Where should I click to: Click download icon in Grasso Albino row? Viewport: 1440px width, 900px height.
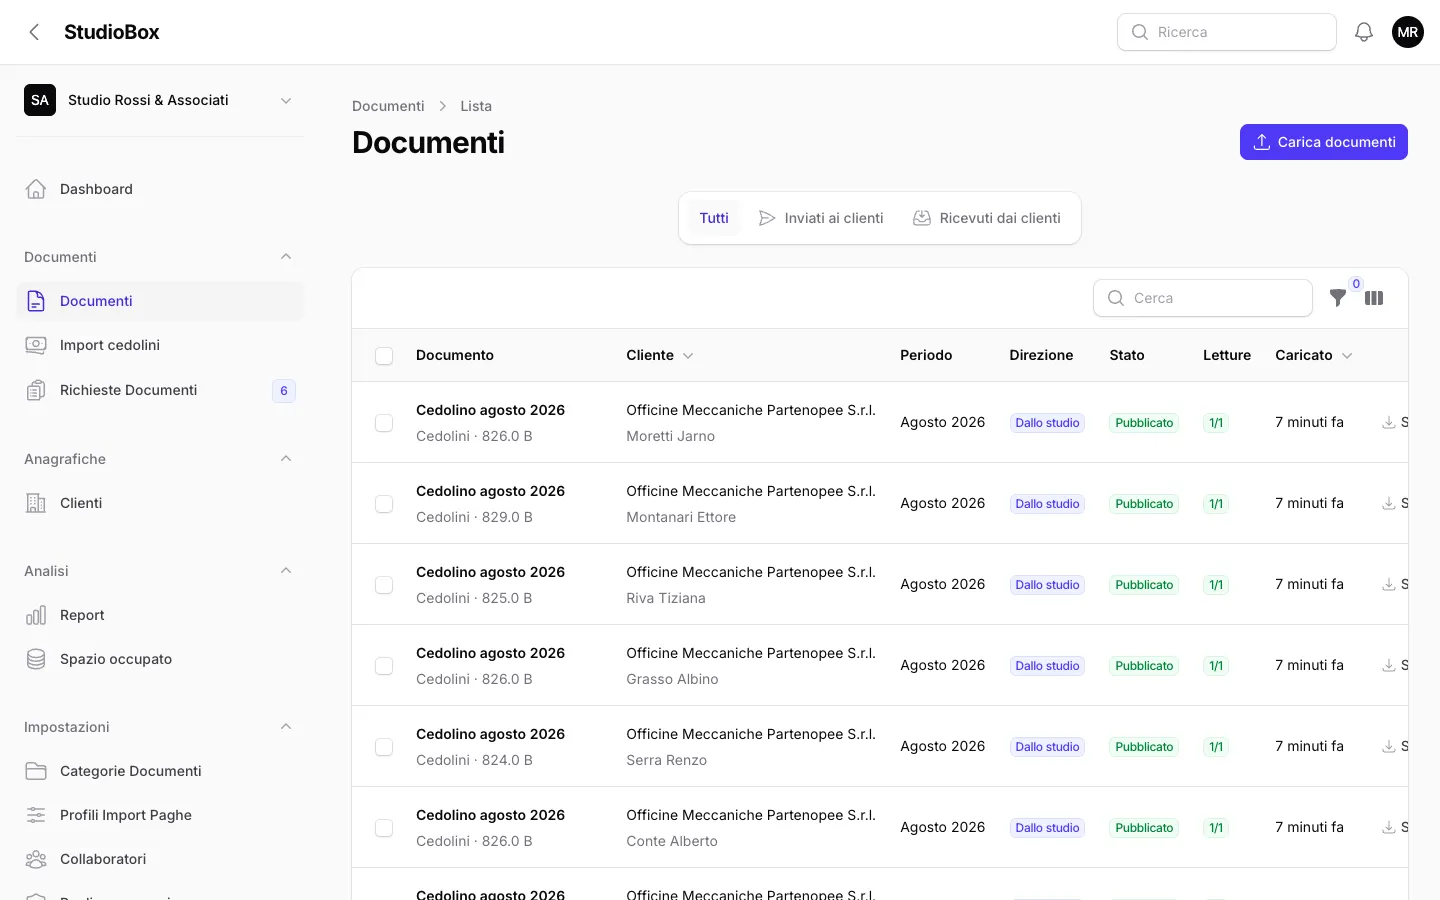(x=1389, y=665)
